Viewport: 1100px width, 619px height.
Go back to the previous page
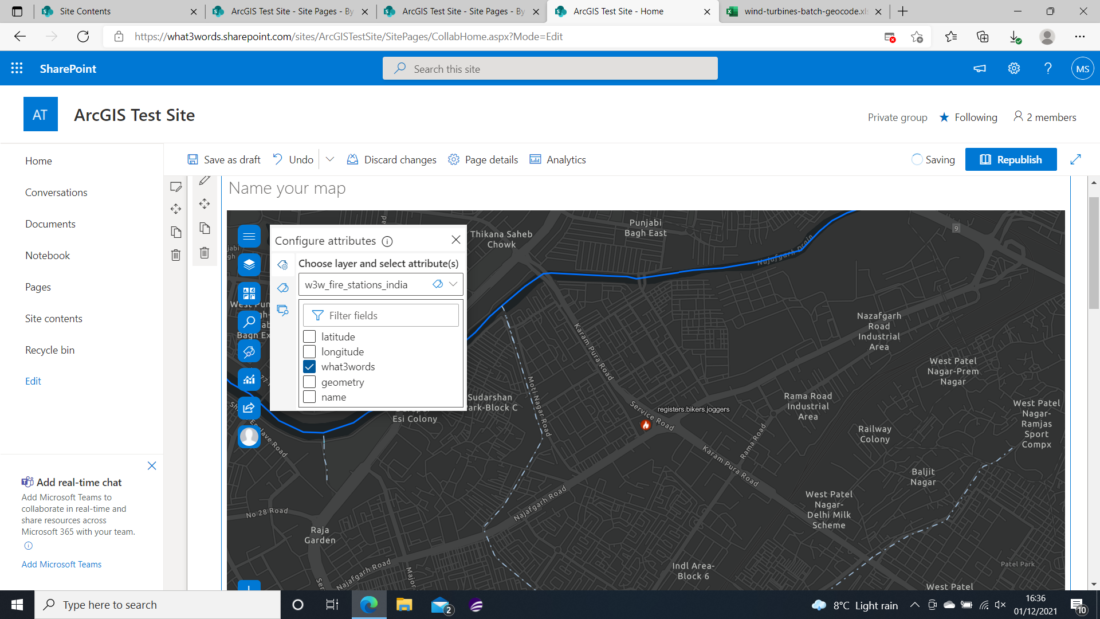pyautogui.click(x=20, y=36)
